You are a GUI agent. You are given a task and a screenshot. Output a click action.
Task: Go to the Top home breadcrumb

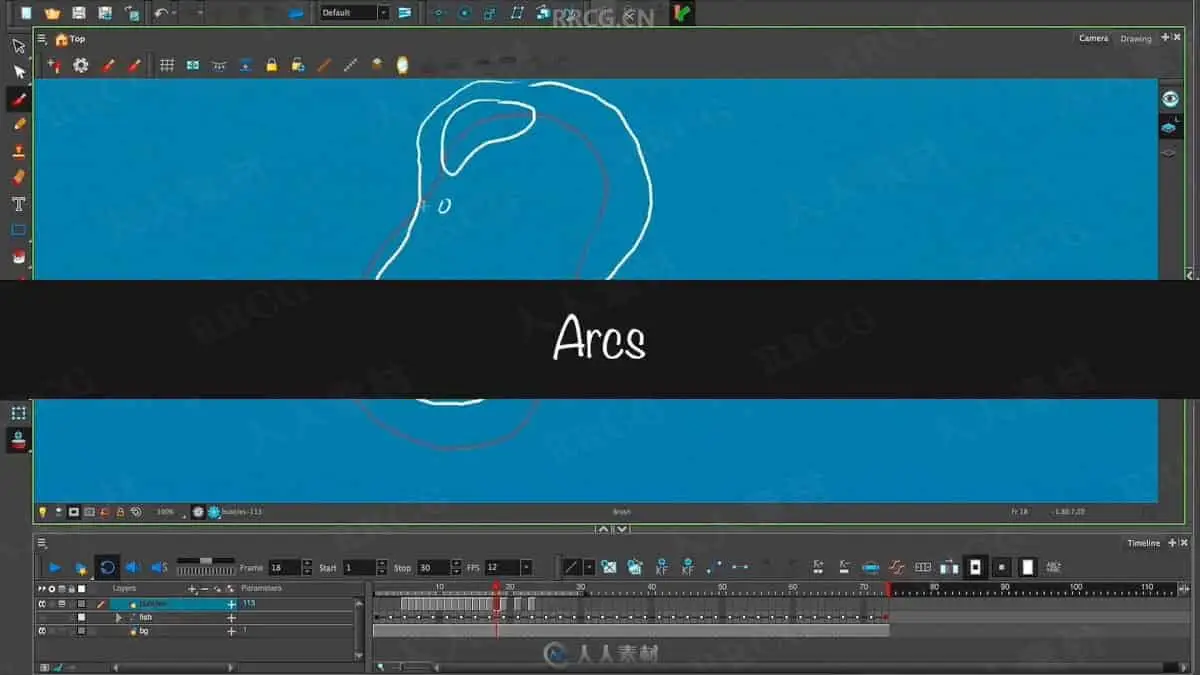point(70,39)
